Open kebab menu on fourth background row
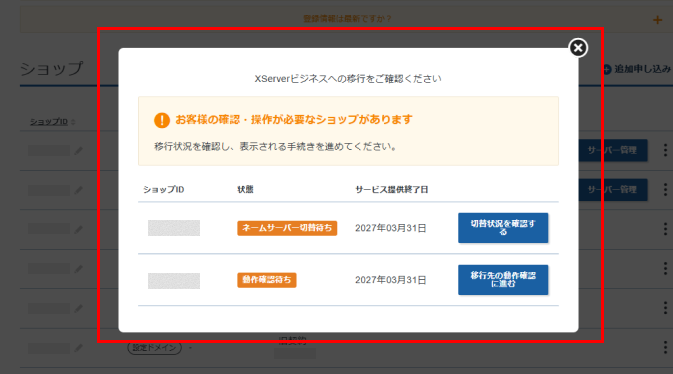This screenshot has height=374, width=673. point(665,268)
